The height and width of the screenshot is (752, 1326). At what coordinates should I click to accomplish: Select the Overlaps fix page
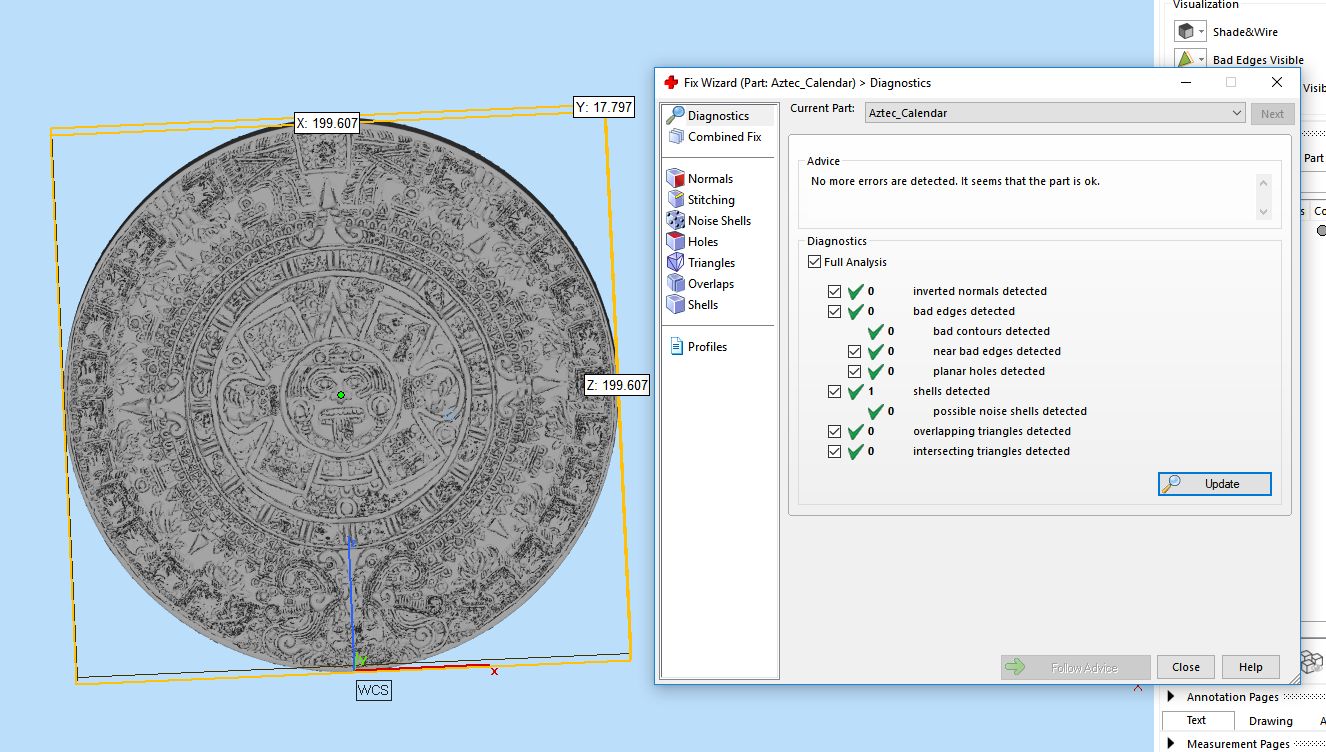click(x=710, y=284)
